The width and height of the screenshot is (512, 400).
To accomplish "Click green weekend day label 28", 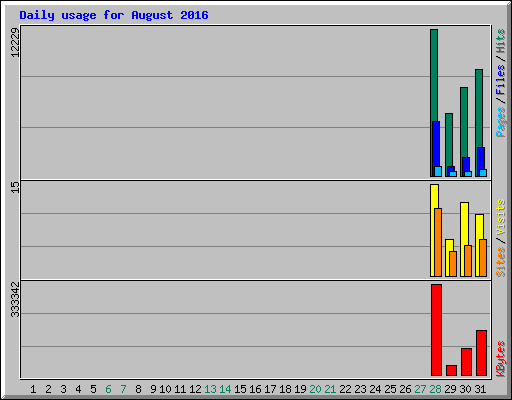I will tap(435, 389).
